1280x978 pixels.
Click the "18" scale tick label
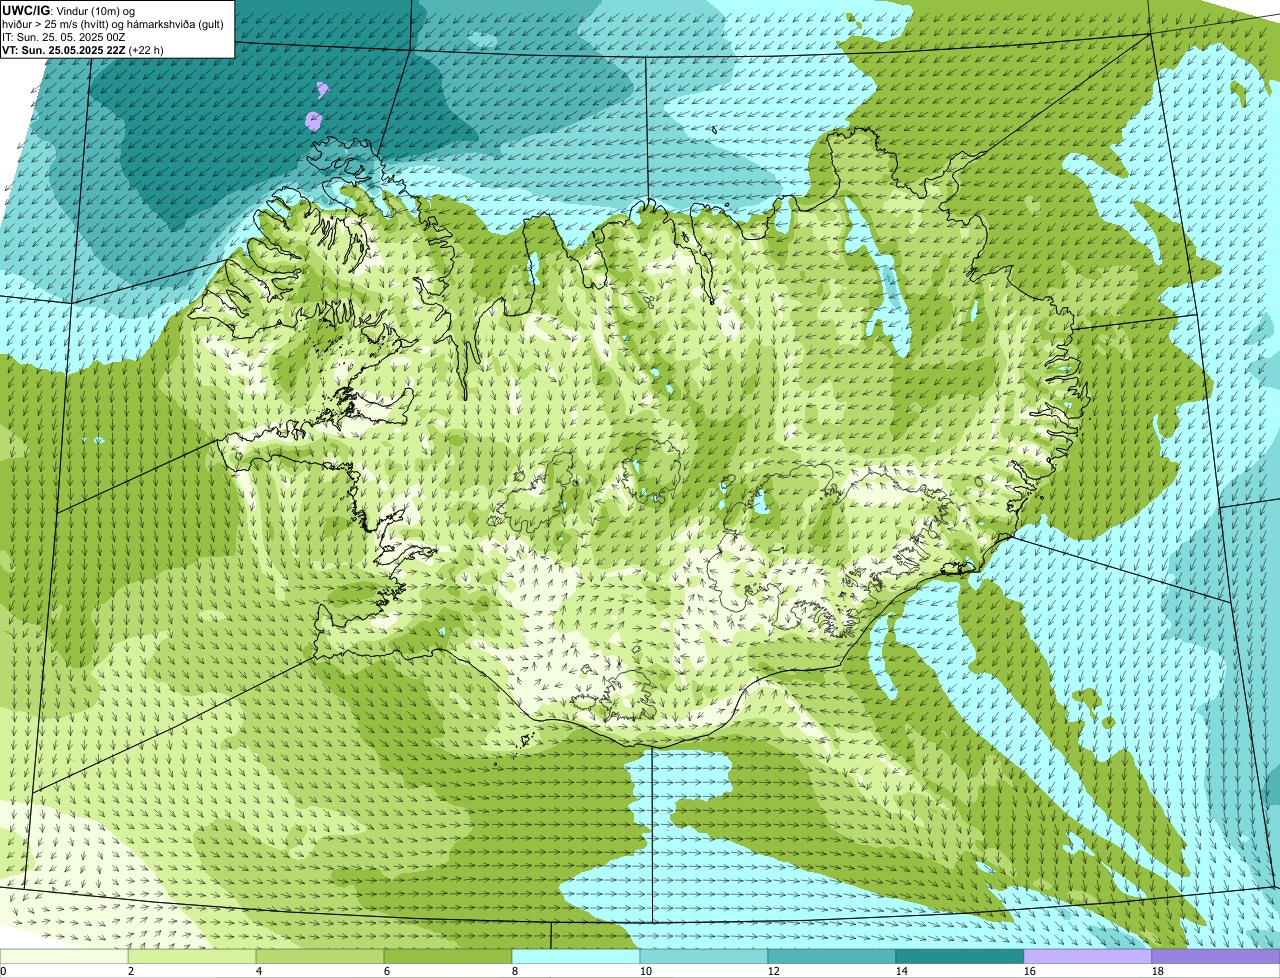click(x=1158, y=971)
